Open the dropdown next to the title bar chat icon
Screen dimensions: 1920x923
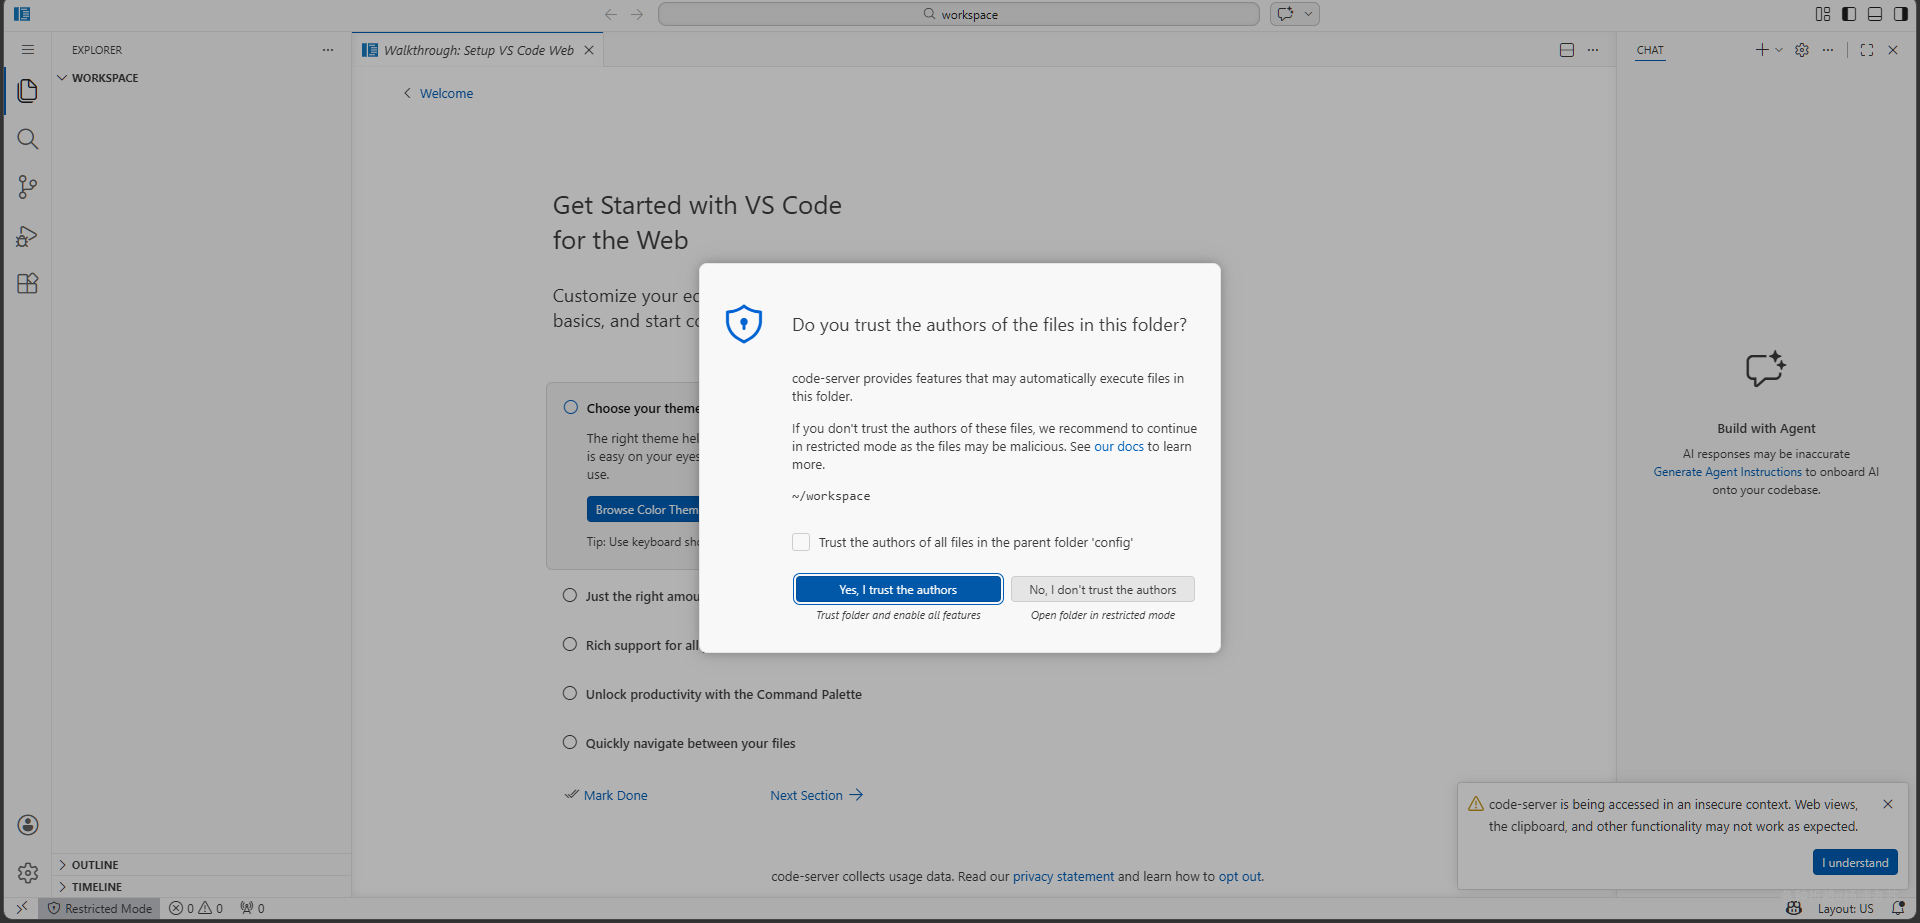coord(1308,14)
